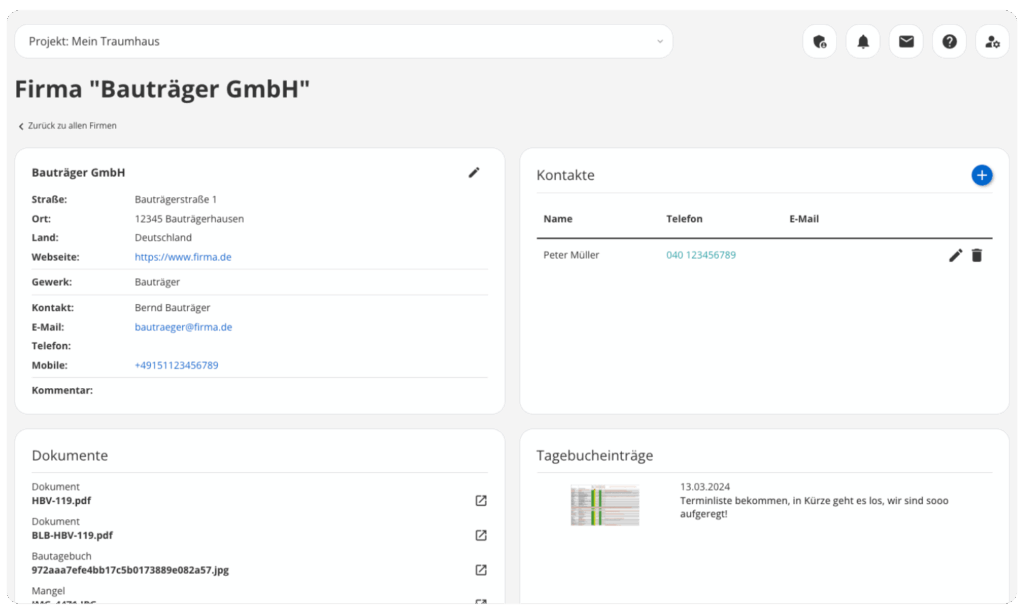Expand the project dropdown Mein Traumhaus
This screenshot has height=614, width=1024.
[x=343, y=42]
